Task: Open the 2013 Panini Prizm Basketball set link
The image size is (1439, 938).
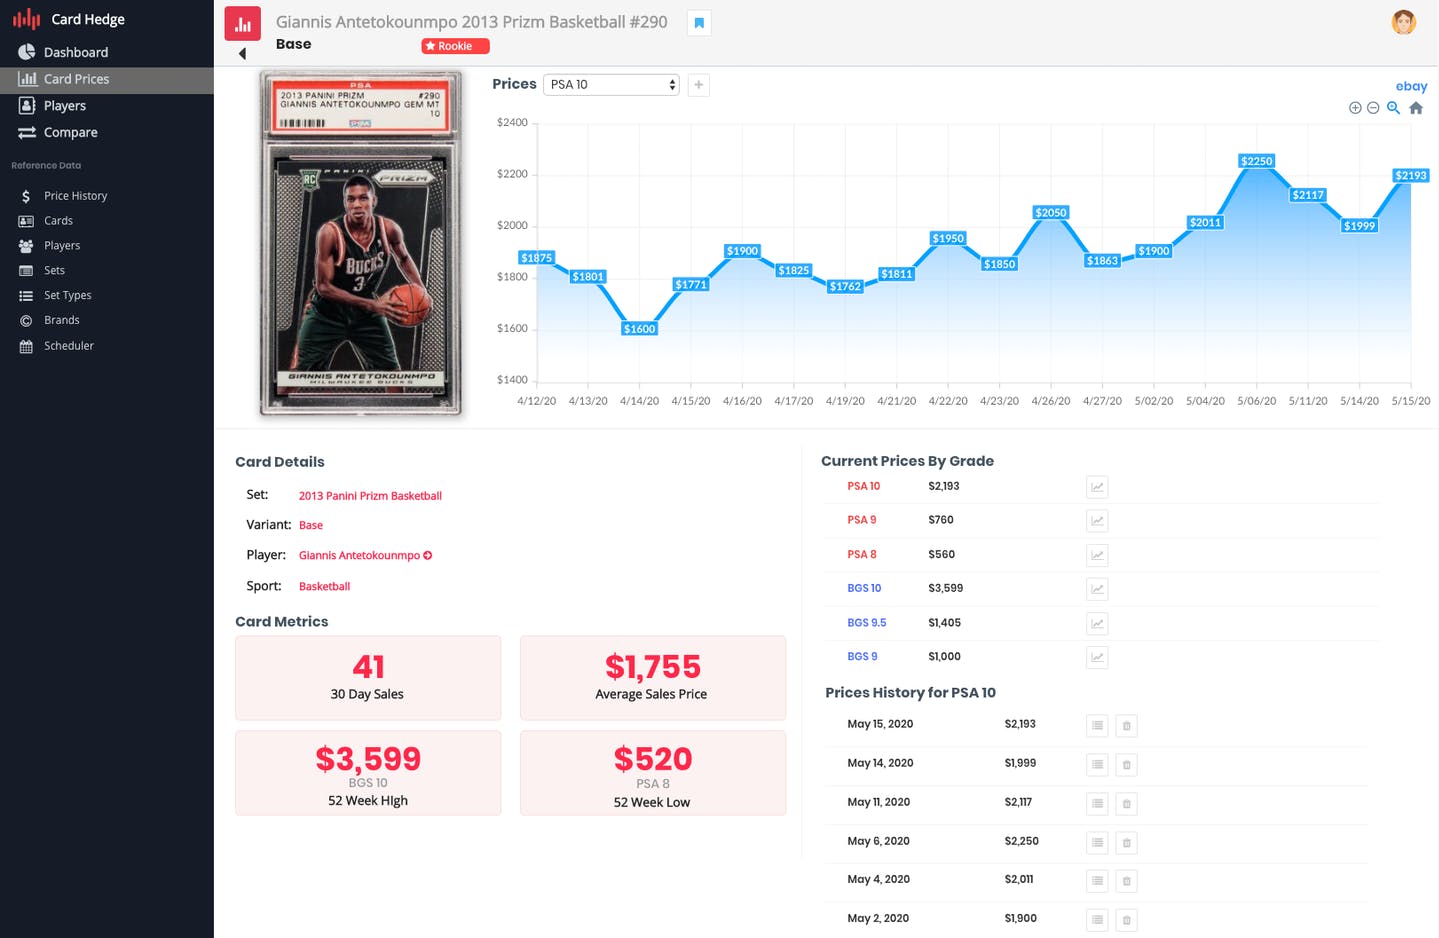Action: [x=370, y=496]
